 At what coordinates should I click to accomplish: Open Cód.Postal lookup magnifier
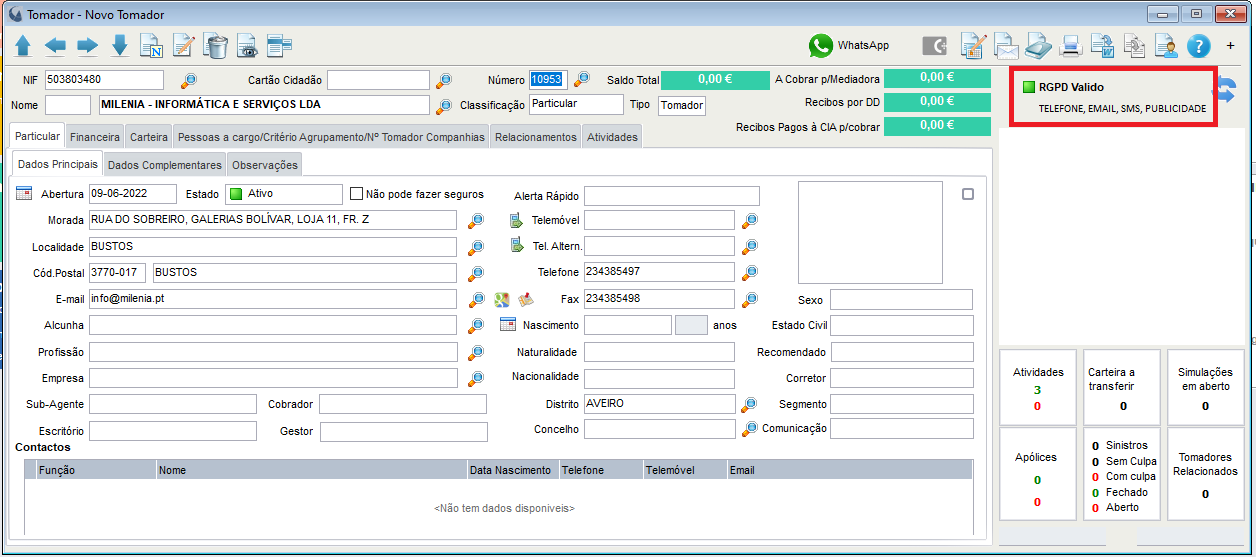[x=476, y=273]
